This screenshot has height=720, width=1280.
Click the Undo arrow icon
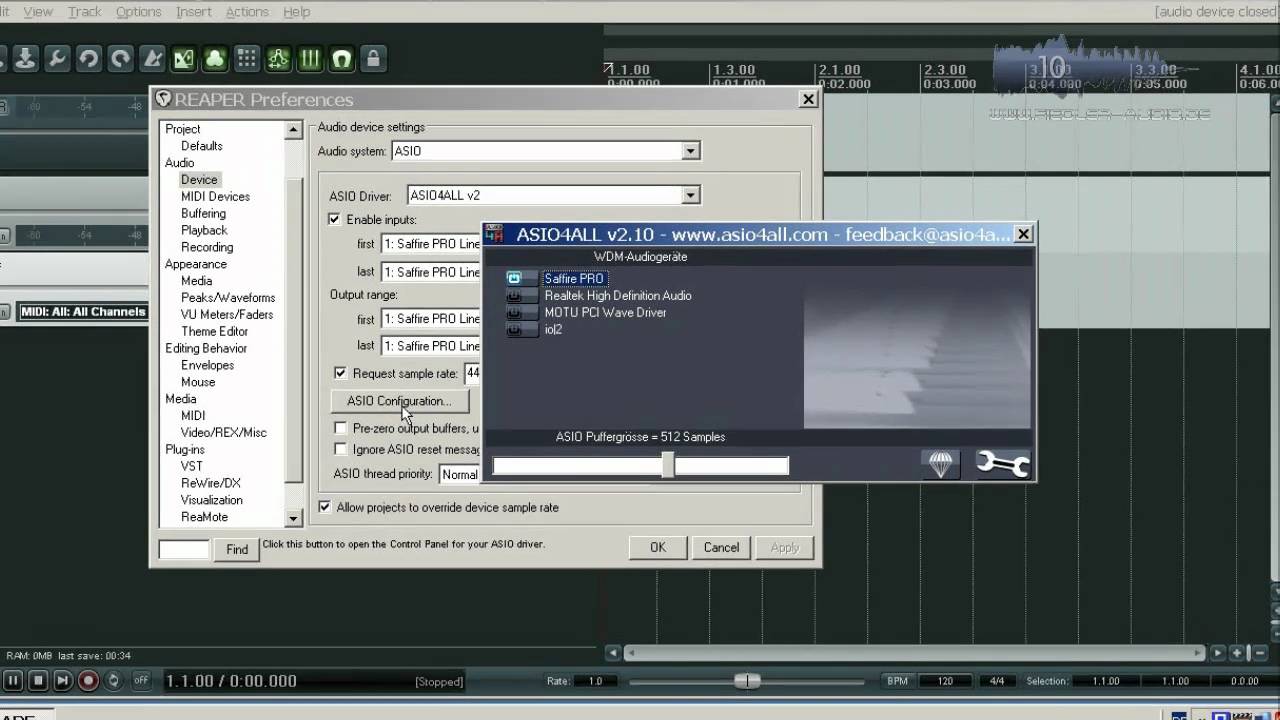click(x=89, y=59)
